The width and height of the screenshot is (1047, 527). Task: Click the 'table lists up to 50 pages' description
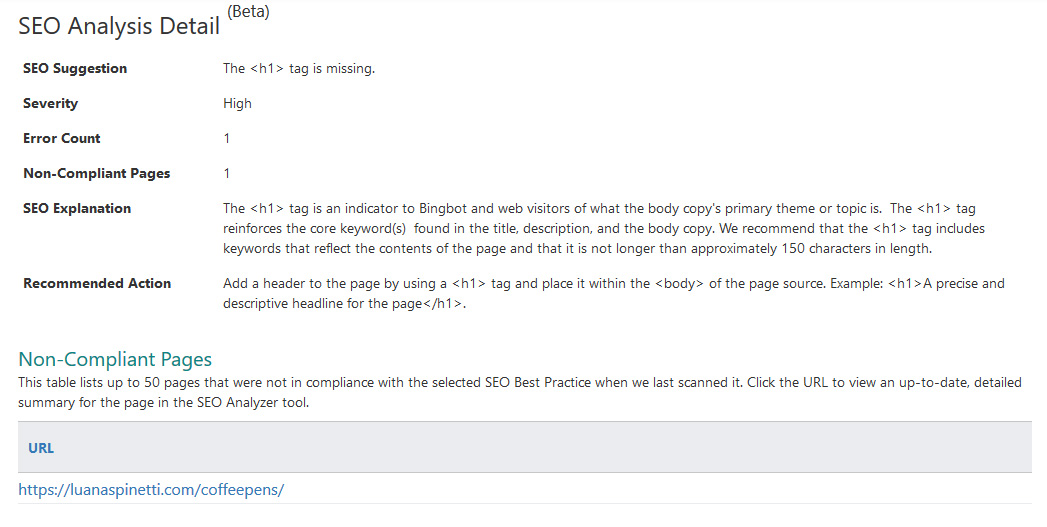519,392
